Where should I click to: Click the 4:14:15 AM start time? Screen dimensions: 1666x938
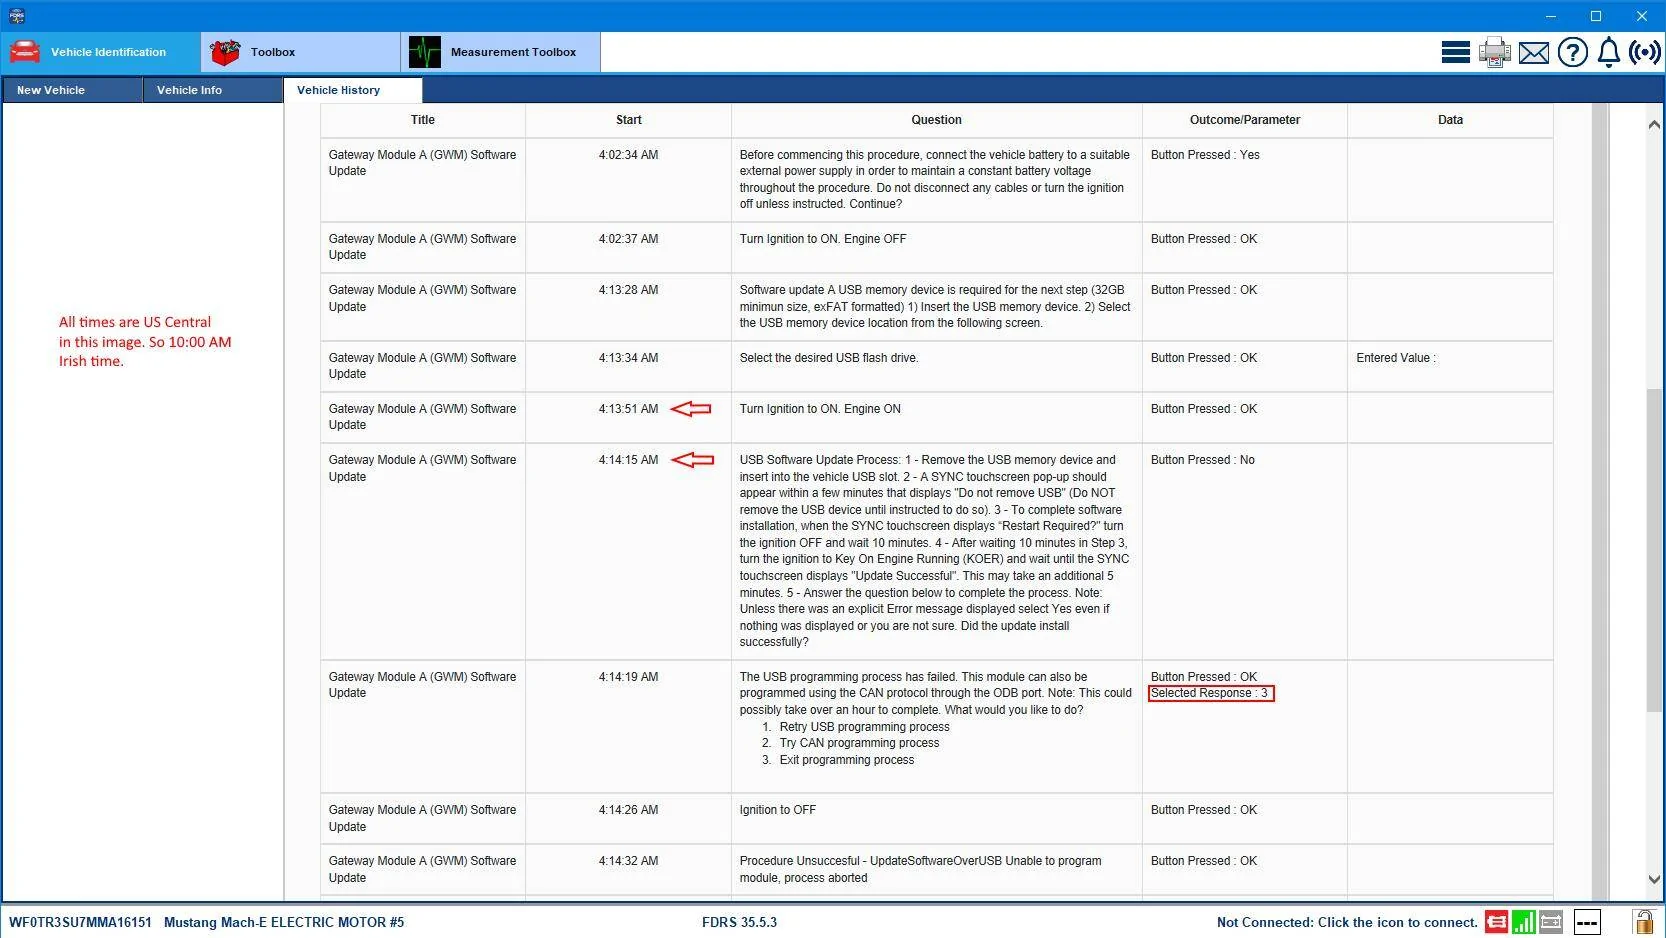[x=629, y=460]
